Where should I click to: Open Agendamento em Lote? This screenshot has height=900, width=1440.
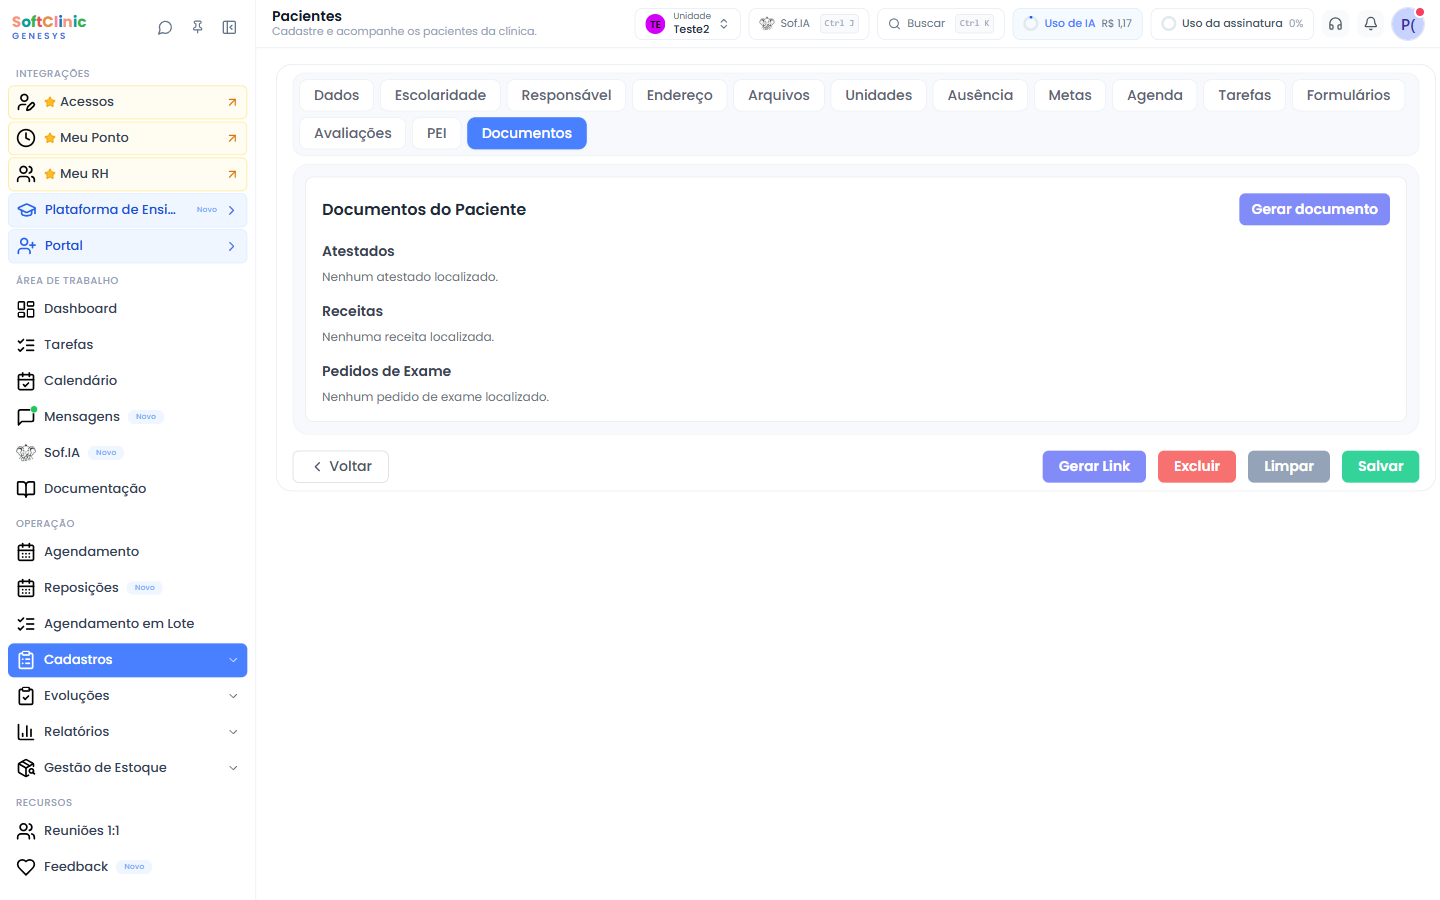coord(128,624)
